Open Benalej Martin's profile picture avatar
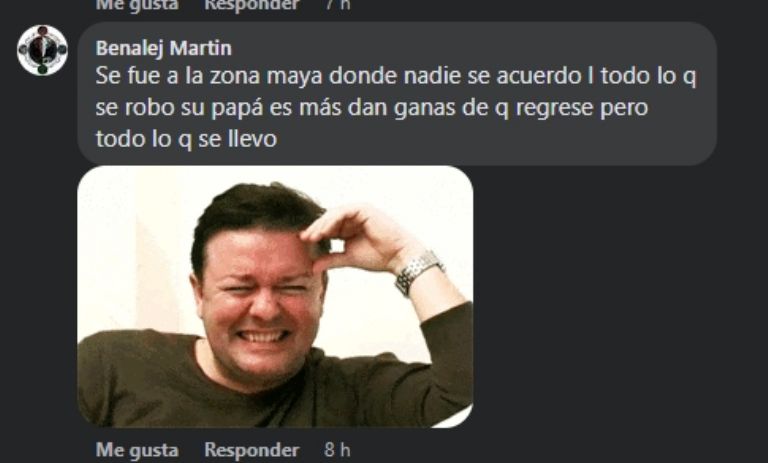Image resolution: width=768 pixels, height=463 pixels. click(x=42, y=50)
